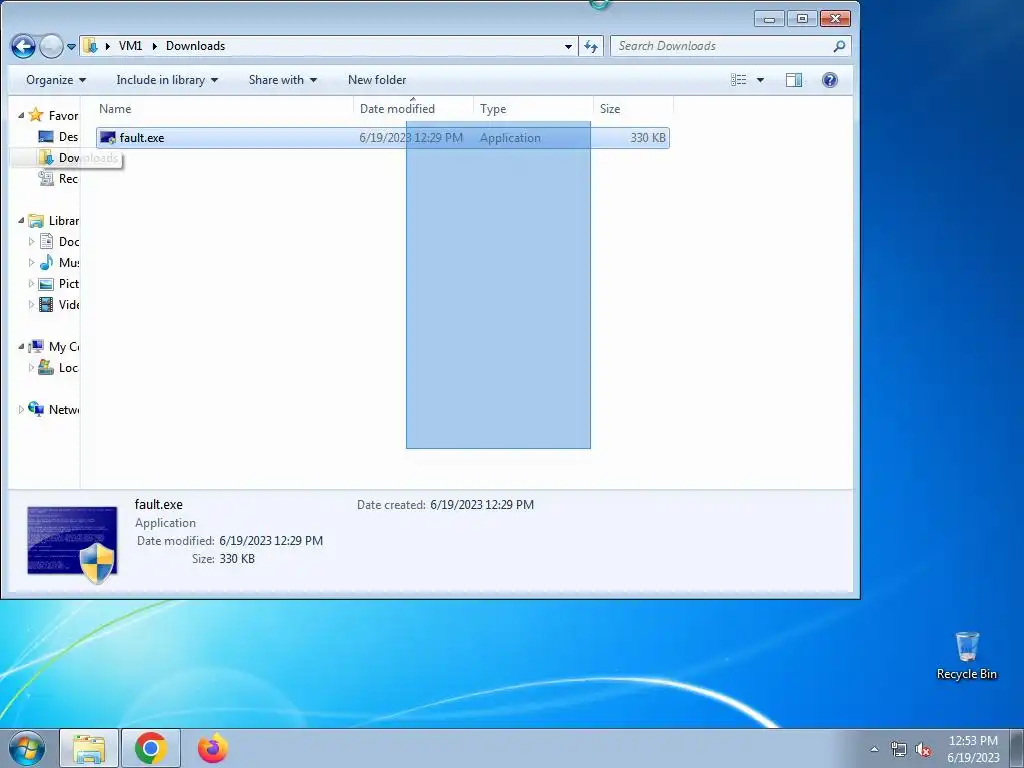The height and width of the screenshot is (768, 1024).
Task: Open the Recycle Bin desktop icon
Action: pos(967,656)
